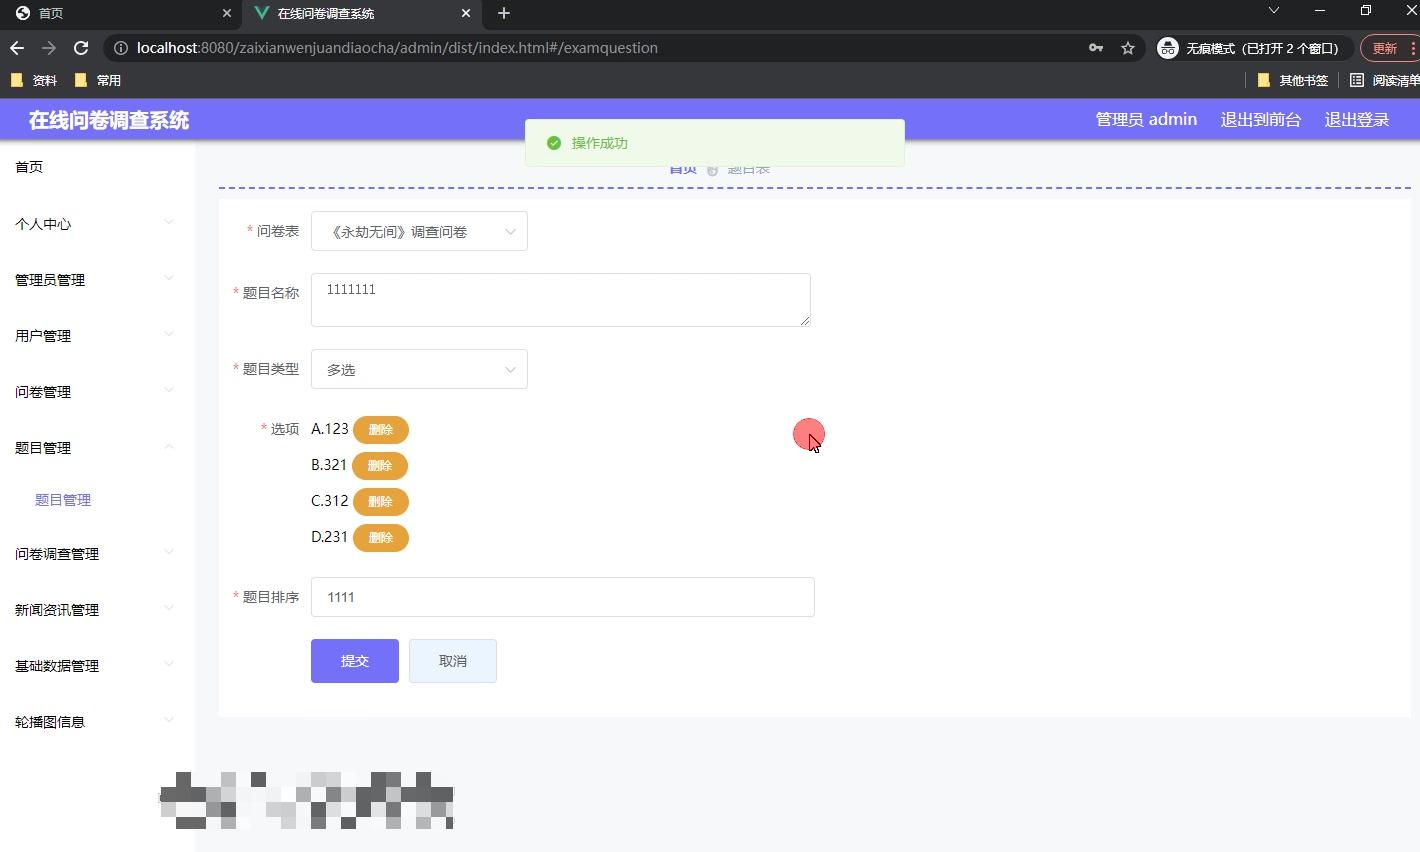
Task: Delete option A.123 with its 删除 button
Action: point(381,429)
